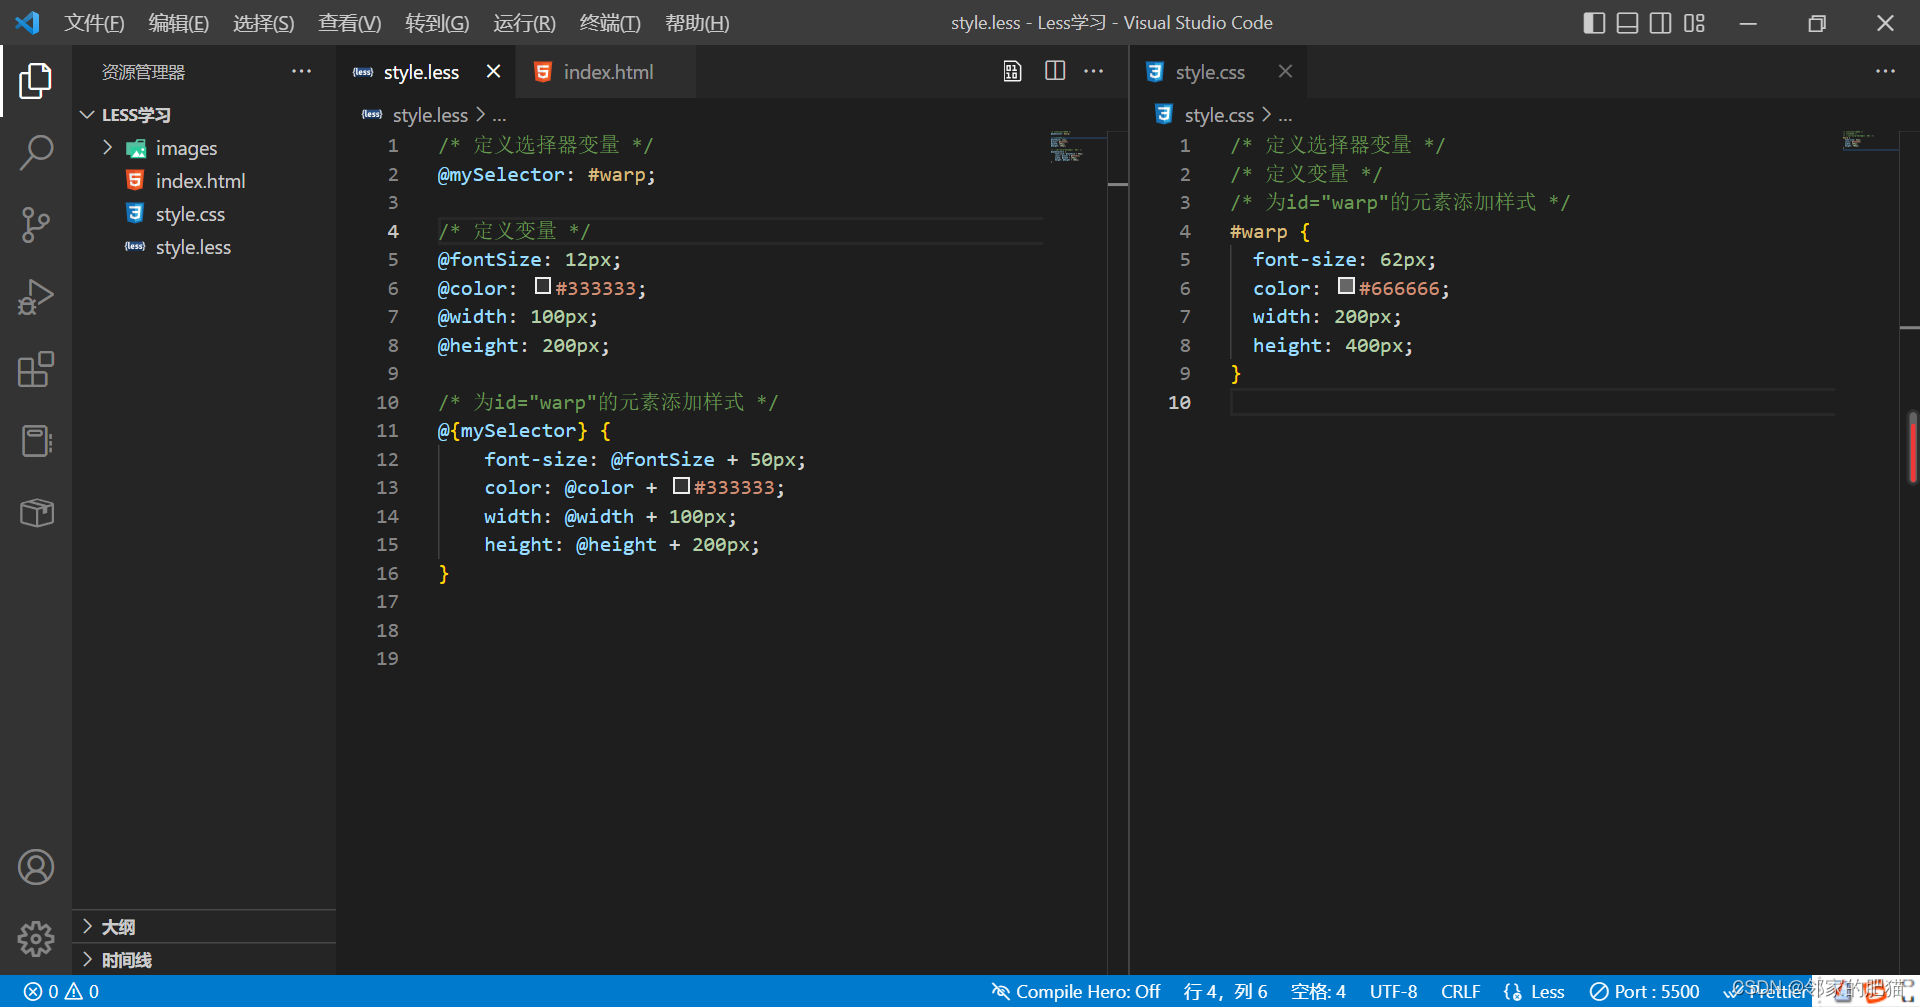Open the notebook-style activity bar icon

[x=36, y=441]
